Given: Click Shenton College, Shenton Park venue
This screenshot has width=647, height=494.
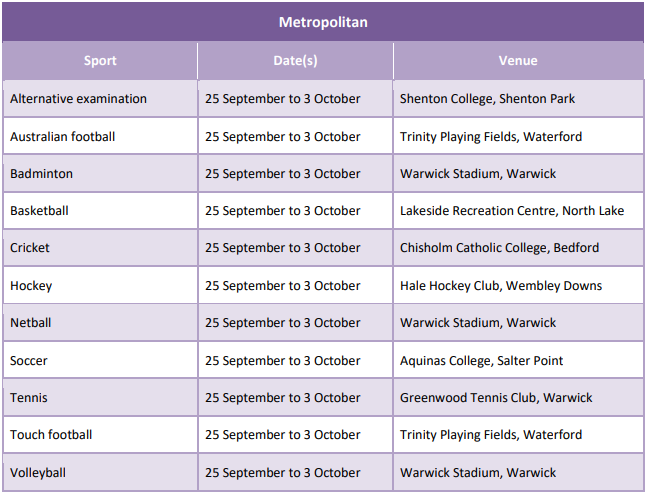Looking at the screenshot, I should (x=487, y=99).
